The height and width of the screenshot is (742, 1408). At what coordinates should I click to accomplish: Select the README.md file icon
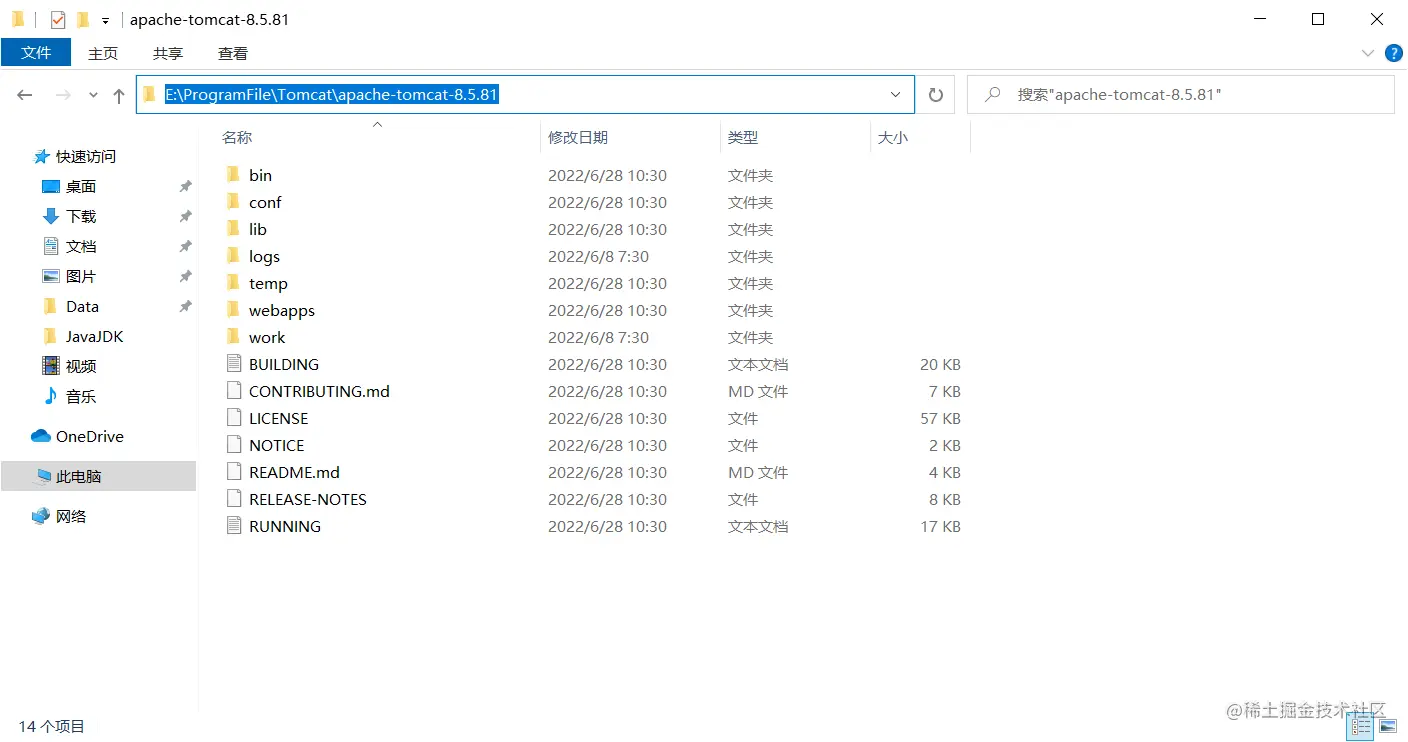[234, 472]
